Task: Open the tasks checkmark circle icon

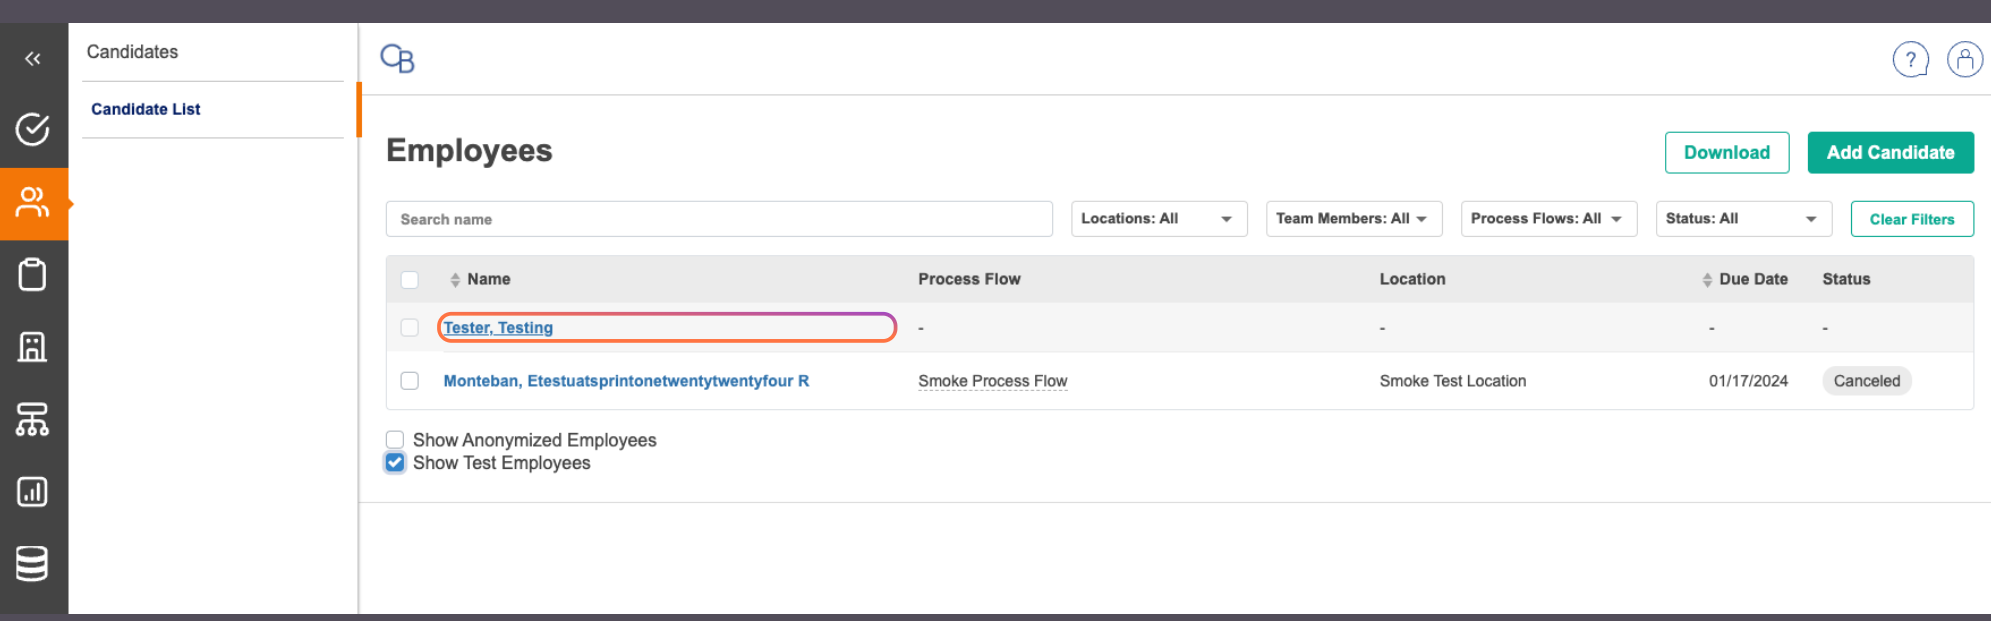Action: (x=33, y=129)
